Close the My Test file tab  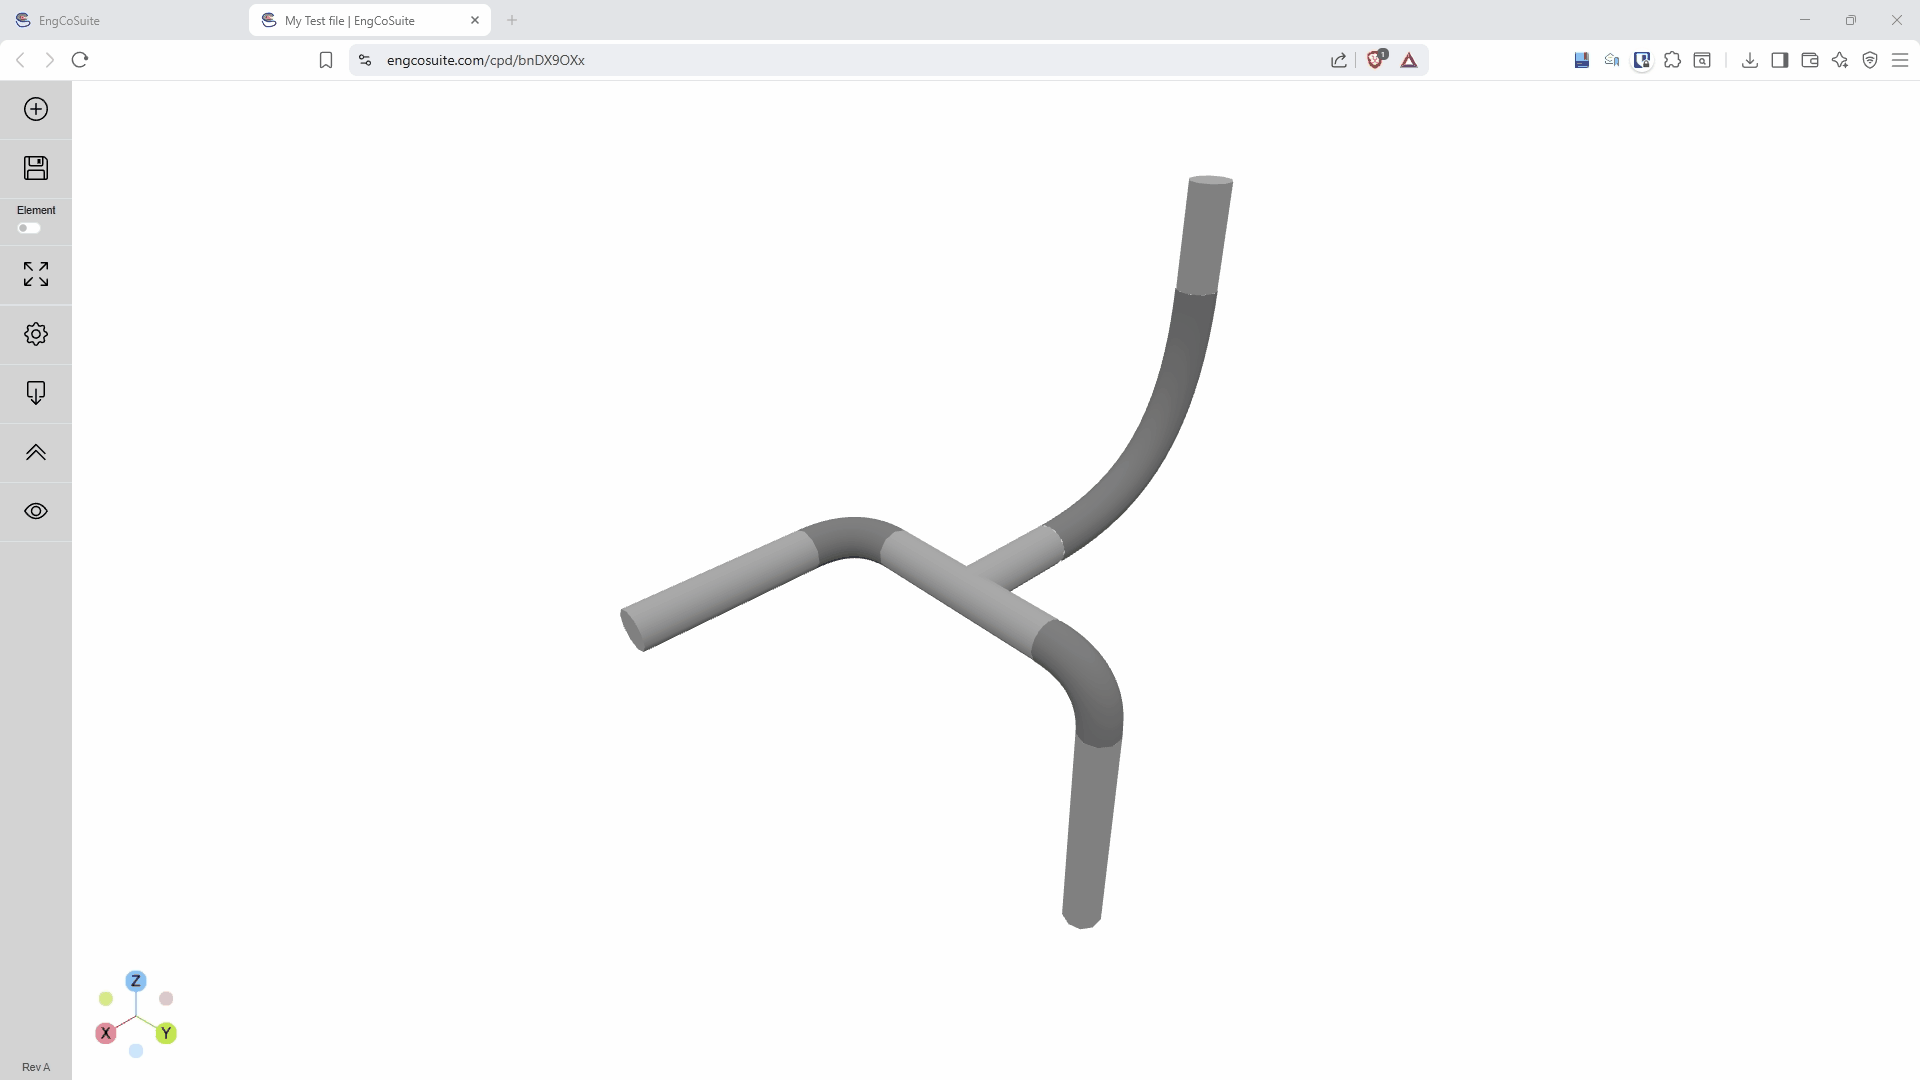coord(475,20)
